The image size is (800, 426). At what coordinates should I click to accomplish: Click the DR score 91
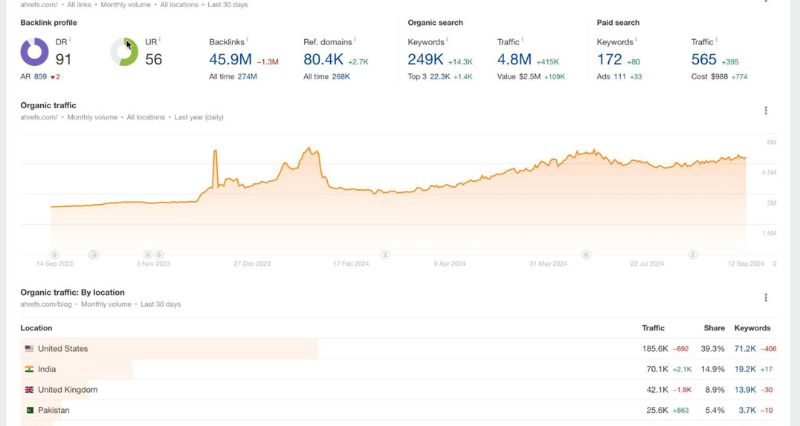(x=63, y=59)
